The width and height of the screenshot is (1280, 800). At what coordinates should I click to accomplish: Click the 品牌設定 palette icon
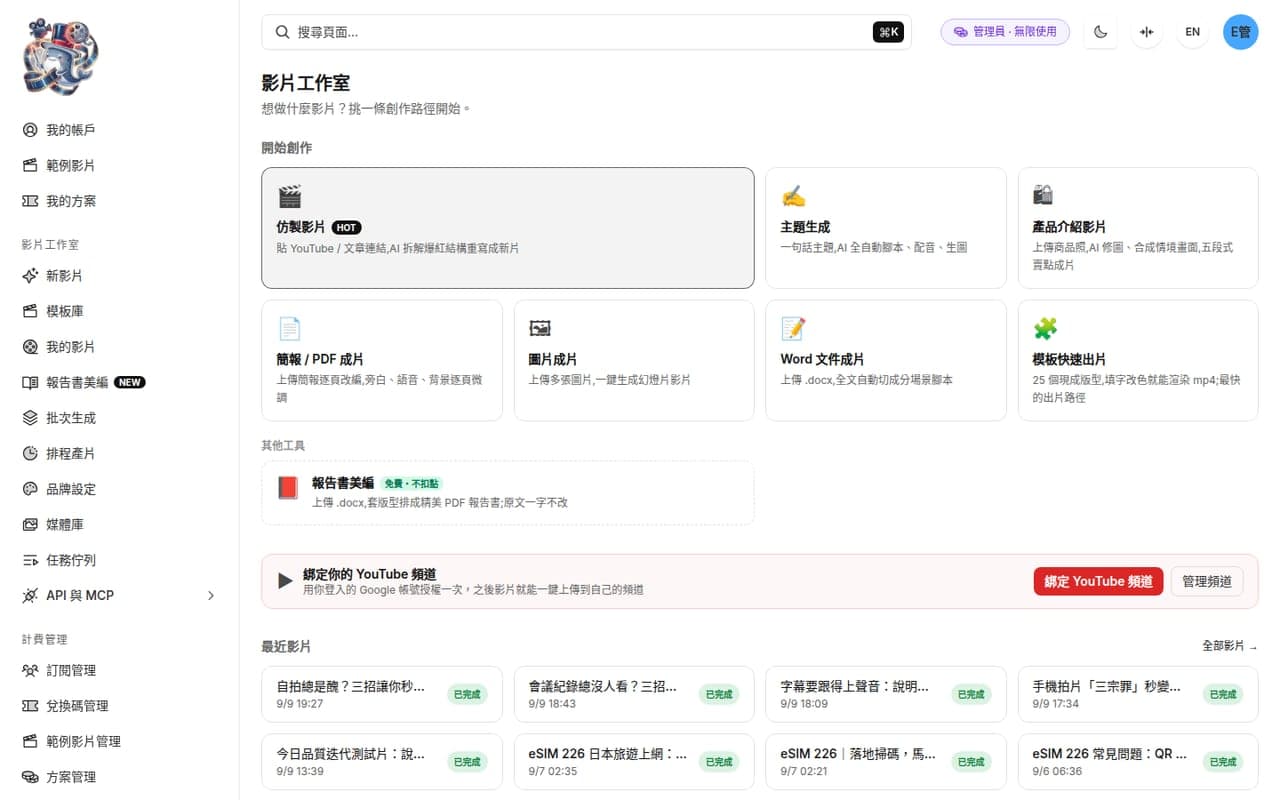pyautogui.click(x=30, y=489)
